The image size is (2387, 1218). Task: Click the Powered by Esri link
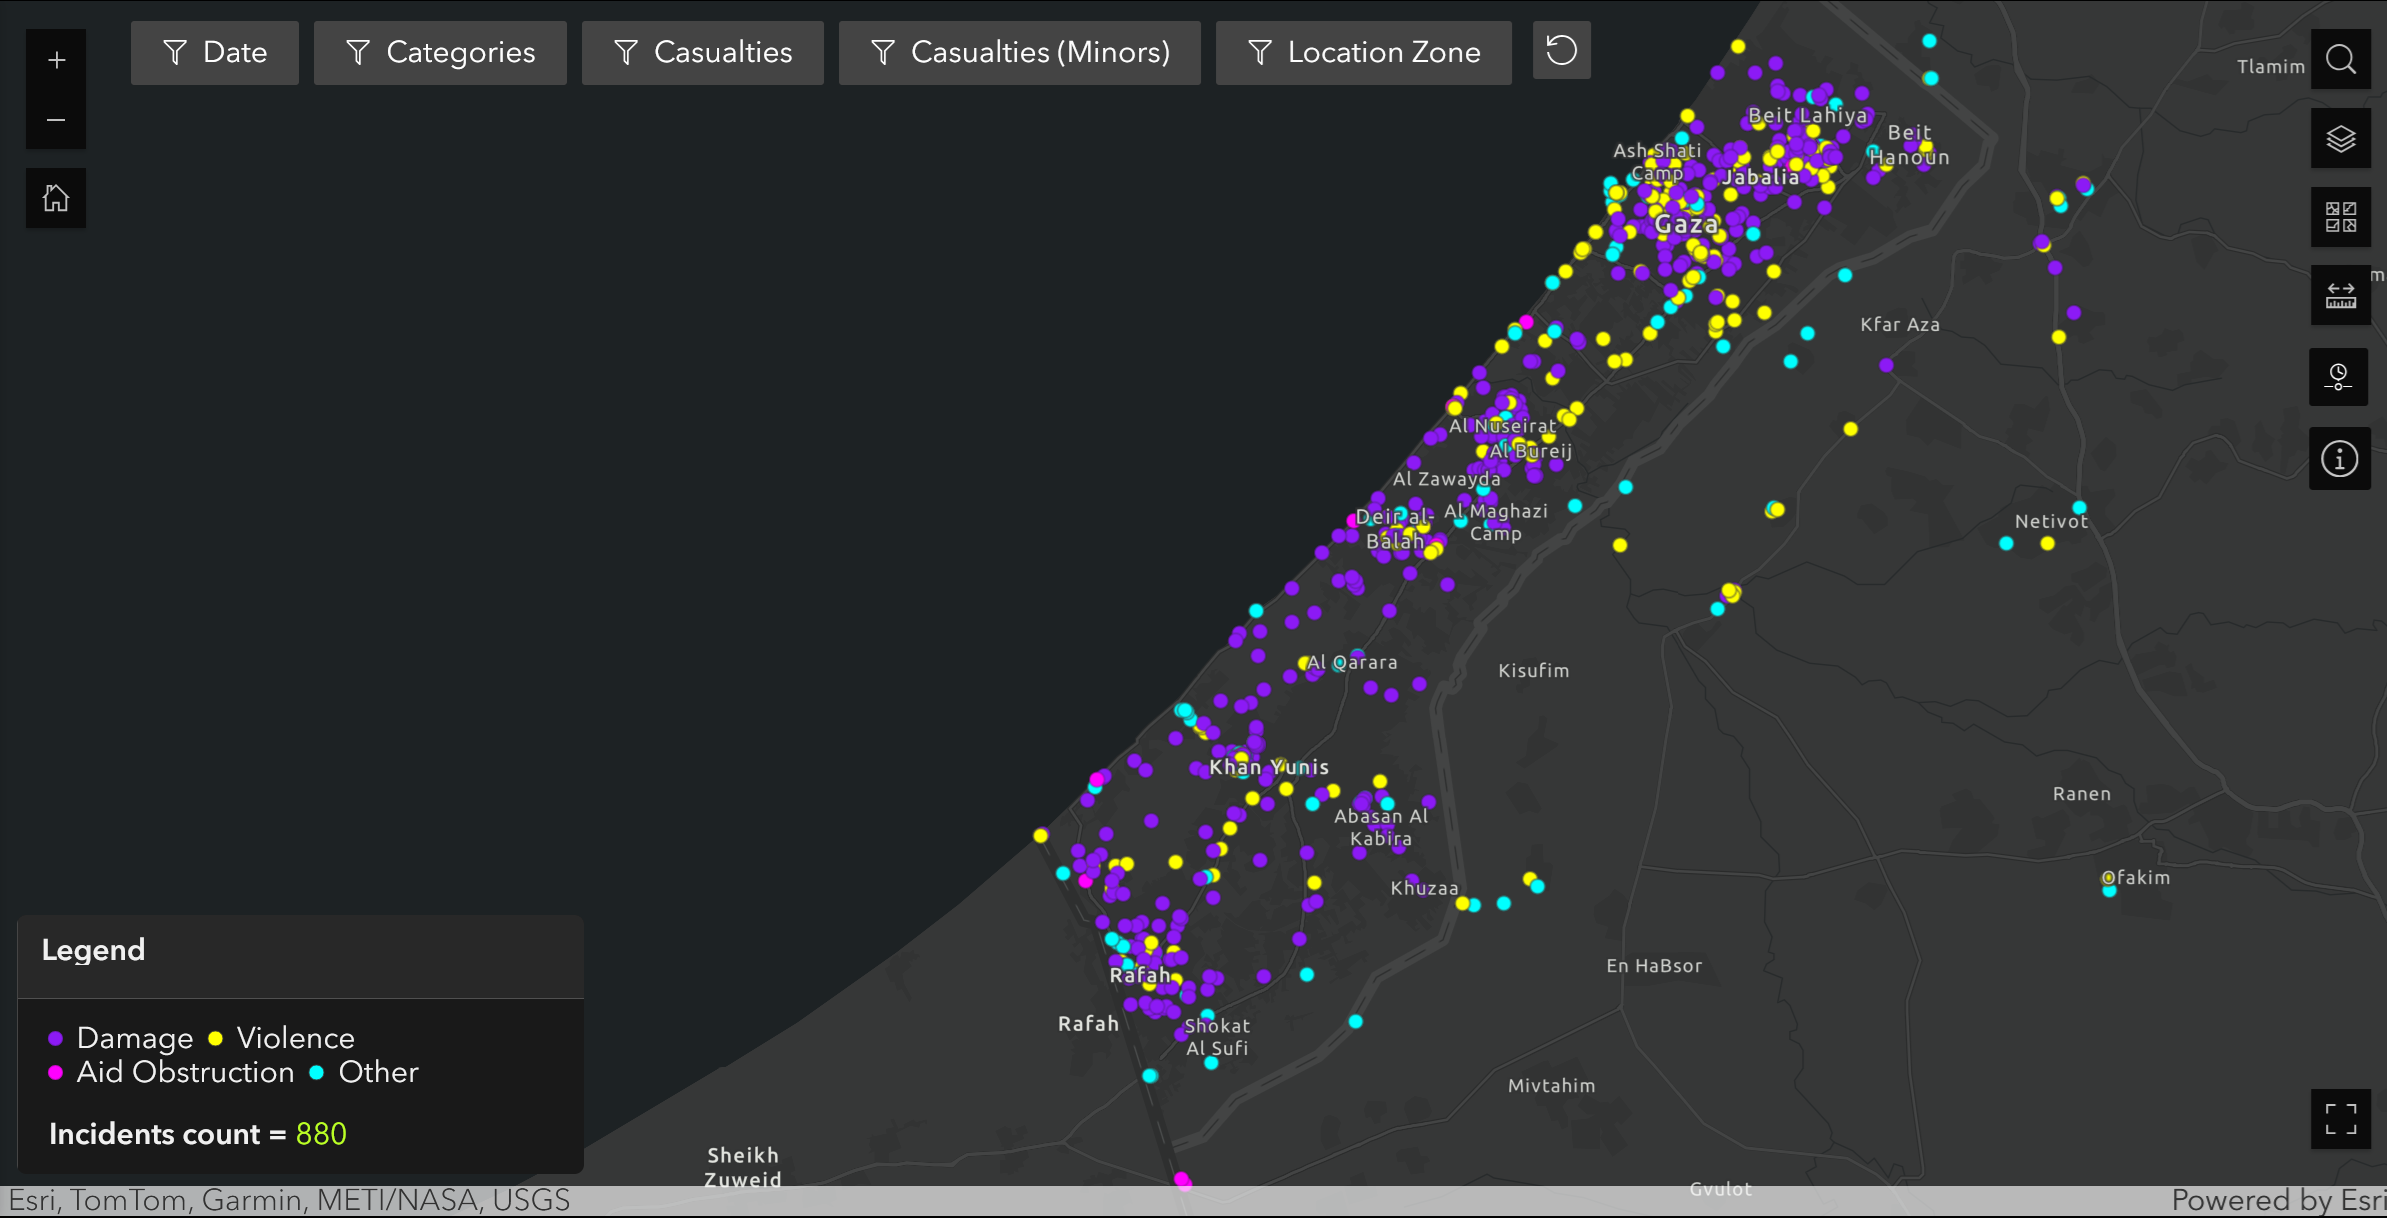2277,1200
